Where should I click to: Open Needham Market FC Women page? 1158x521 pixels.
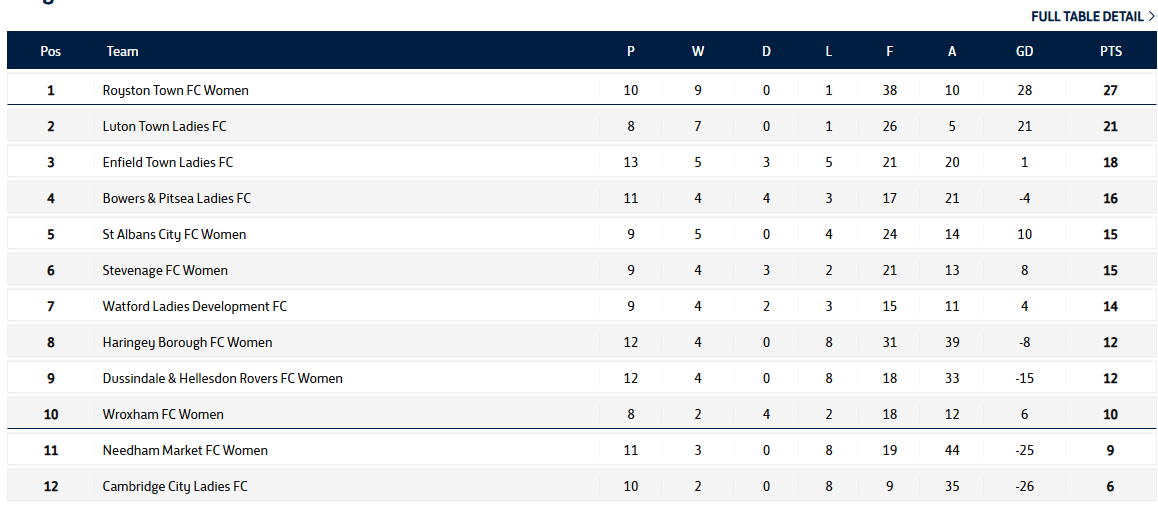(x=185, y=450)
